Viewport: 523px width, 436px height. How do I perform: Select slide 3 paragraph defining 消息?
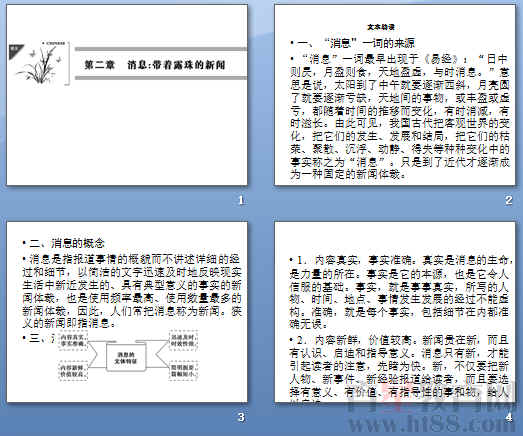click(132, 292)
